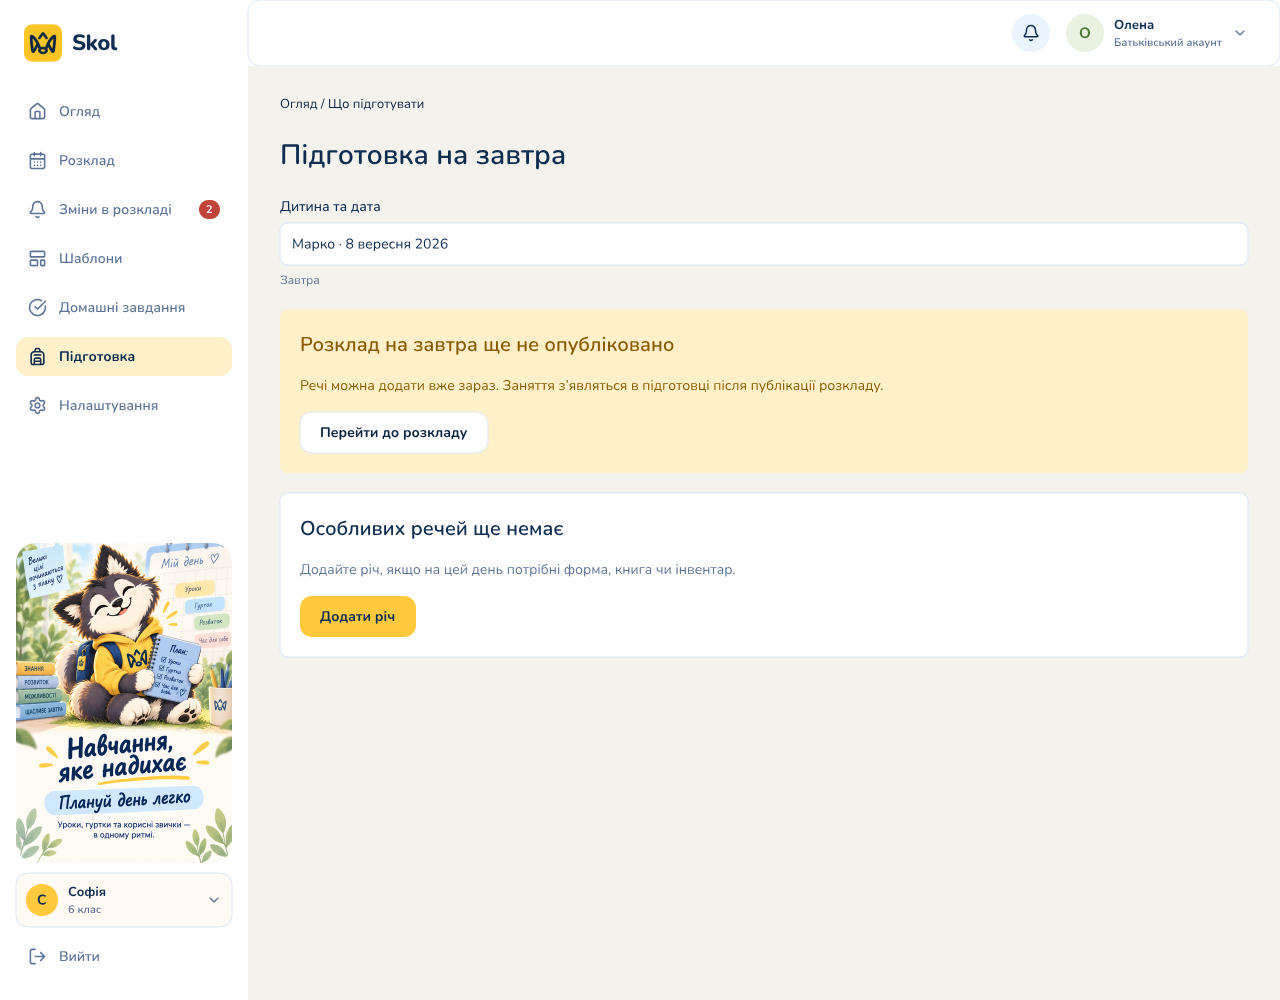The width and height of the screenshot is (1280, 1000).
Task: Click the Додати річ button
Action: click(358, 616)
